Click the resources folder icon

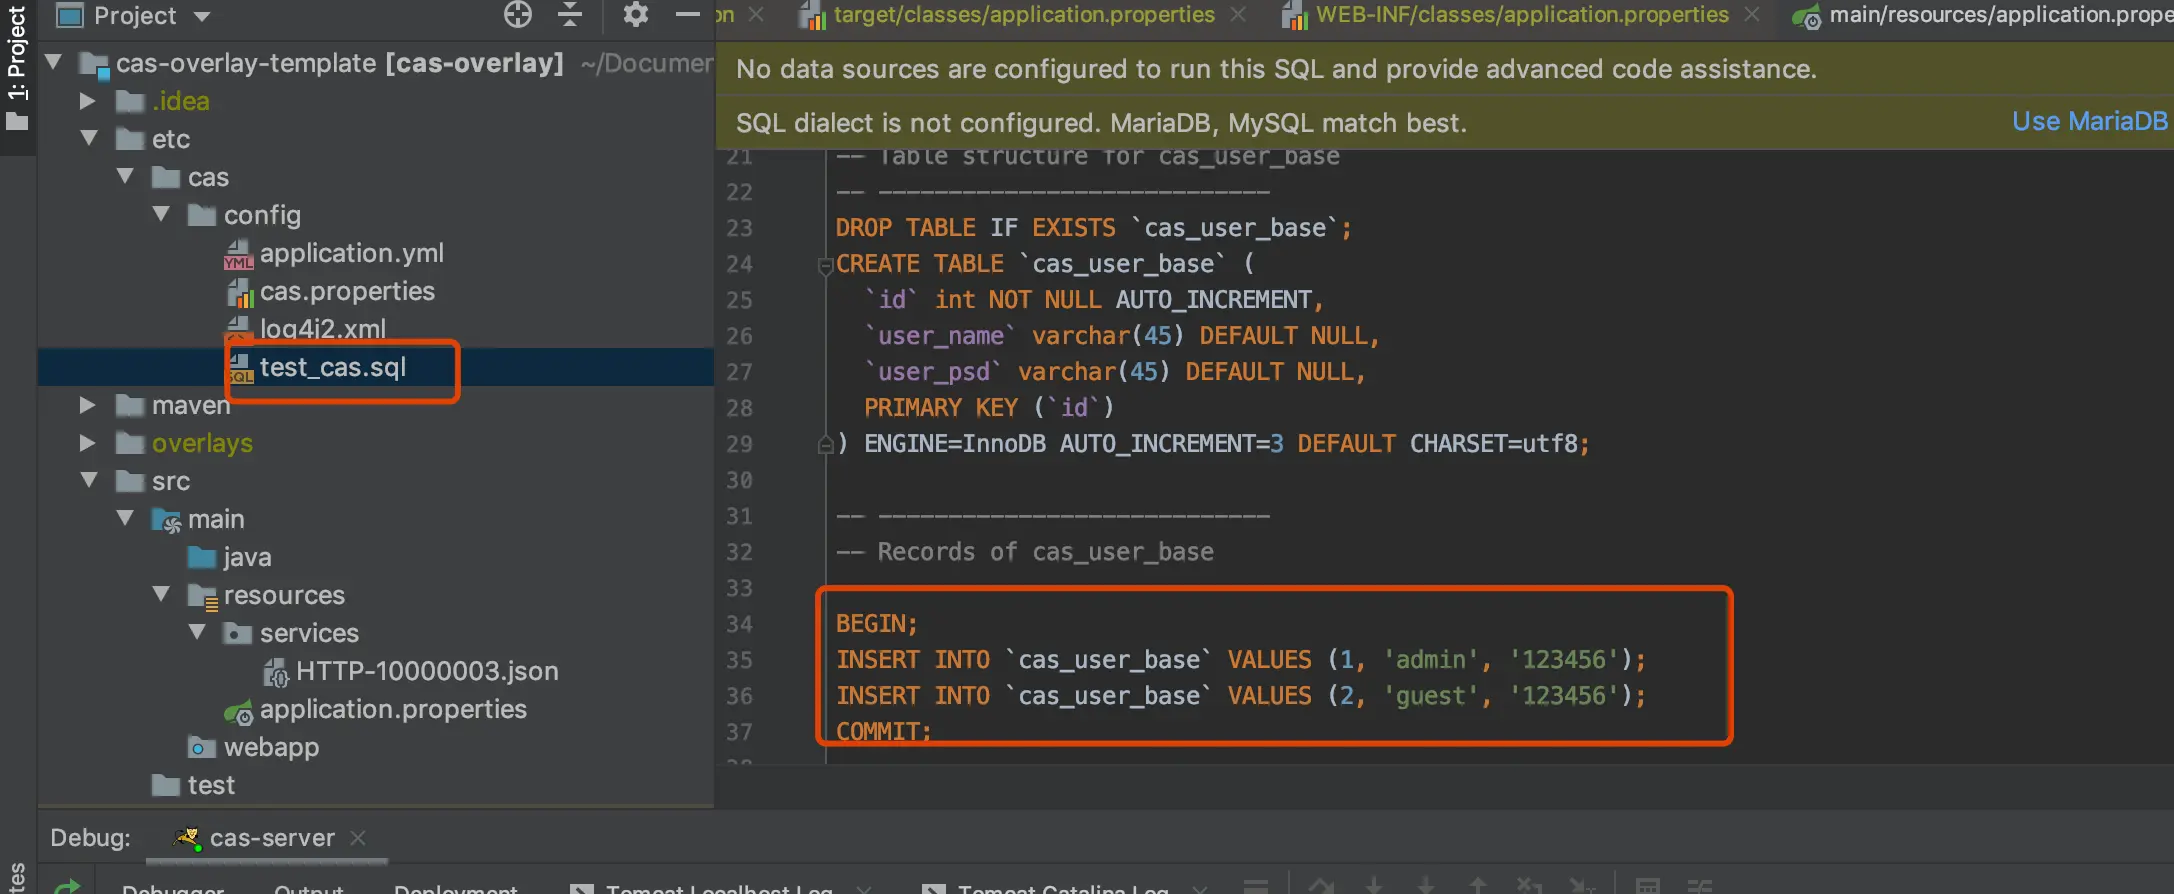pos(203,596)
